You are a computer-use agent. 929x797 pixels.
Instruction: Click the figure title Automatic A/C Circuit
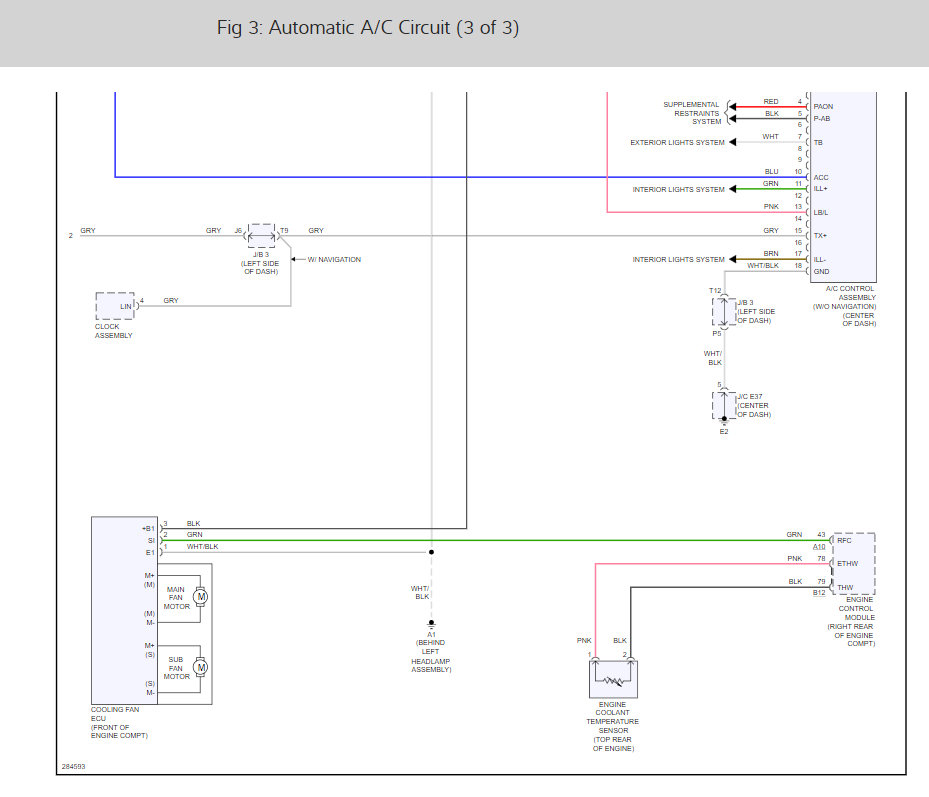[x=367, y=28]
